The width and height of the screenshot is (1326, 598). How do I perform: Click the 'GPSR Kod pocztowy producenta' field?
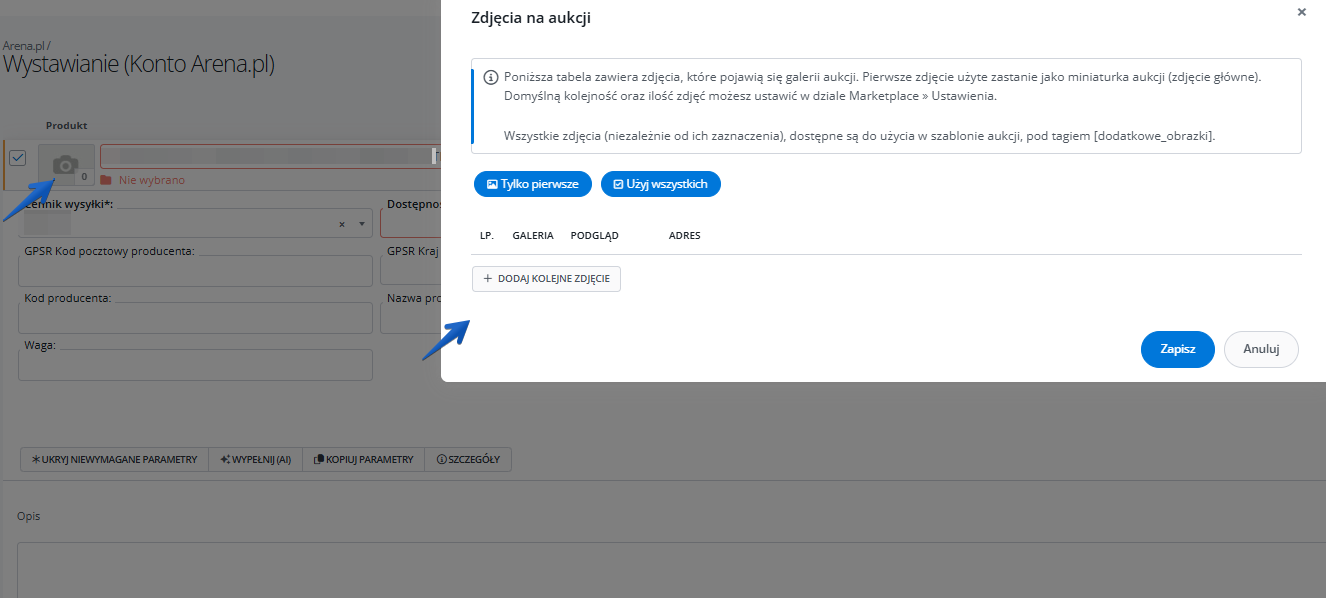[195, 271]
